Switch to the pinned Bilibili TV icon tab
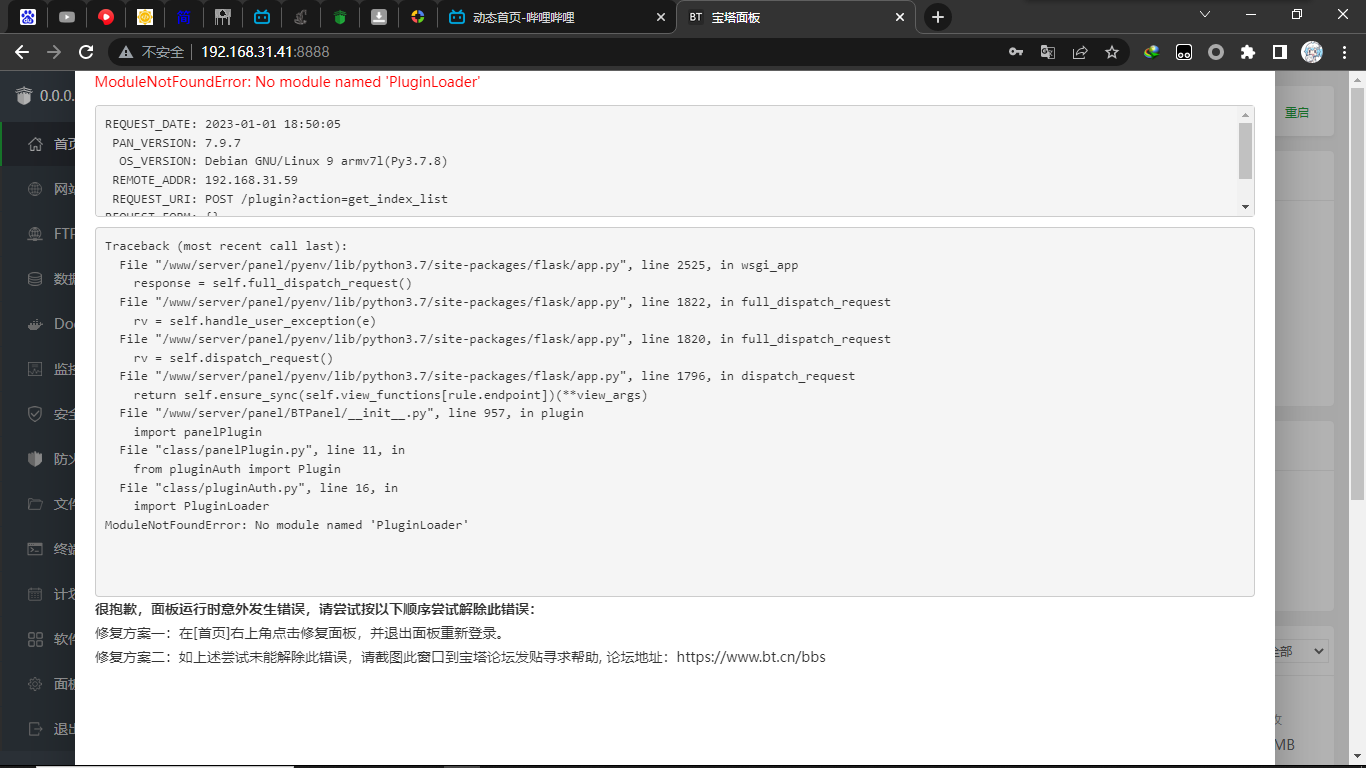1366x768 pixels. [262, 17]
